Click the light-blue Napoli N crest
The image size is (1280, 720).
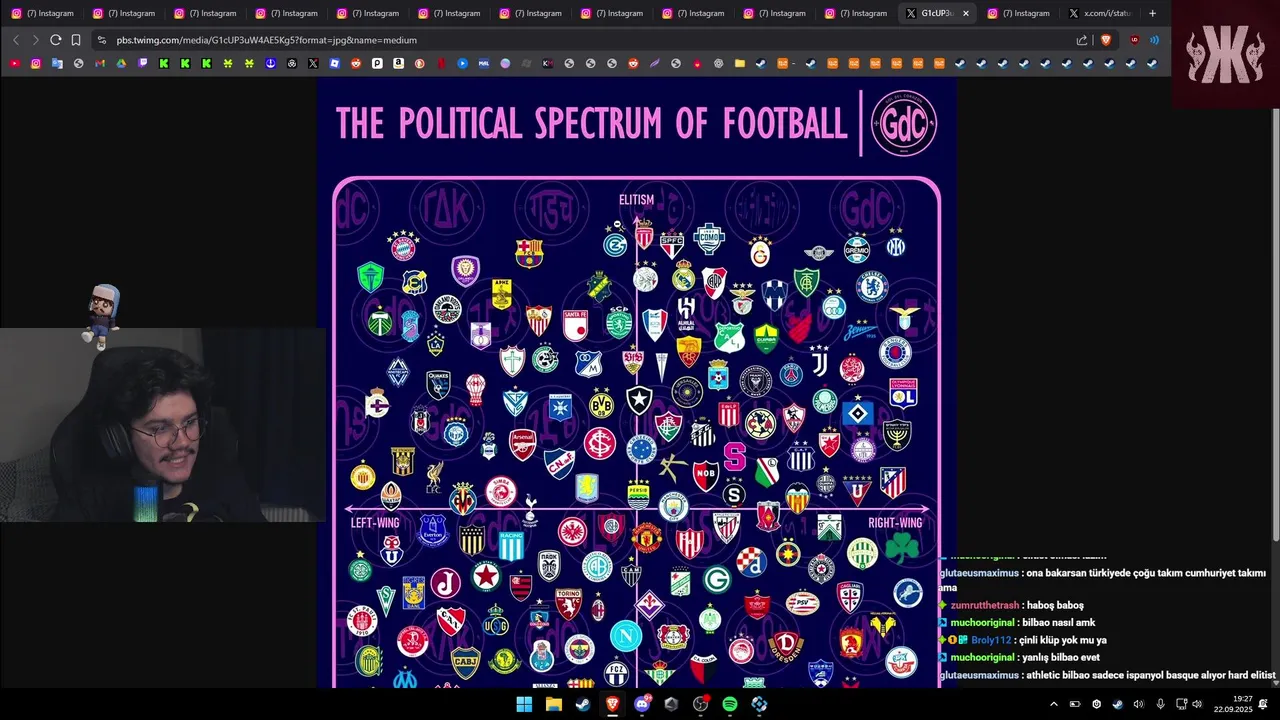[x=626, y=635]
